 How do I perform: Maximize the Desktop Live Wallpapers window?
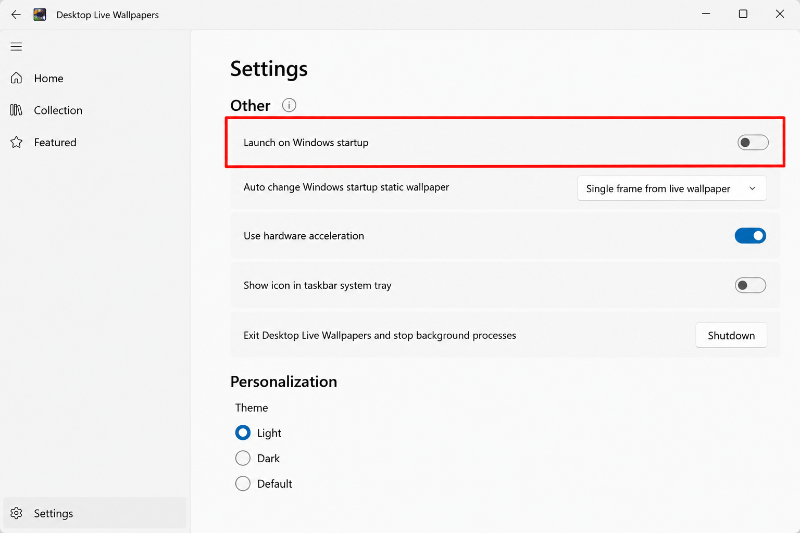coord(743,14)
